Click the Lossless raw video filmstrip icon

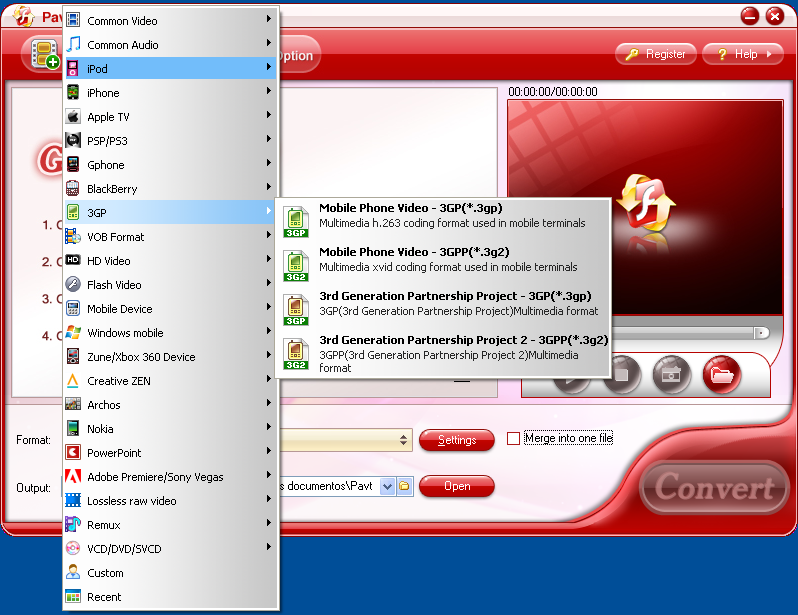pos(73,500)
